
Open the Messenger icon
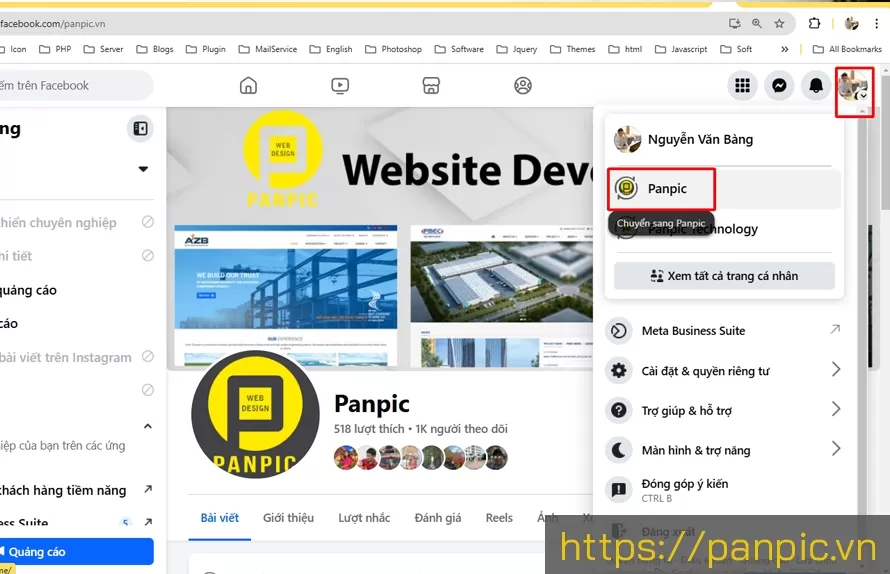point(779,86)
